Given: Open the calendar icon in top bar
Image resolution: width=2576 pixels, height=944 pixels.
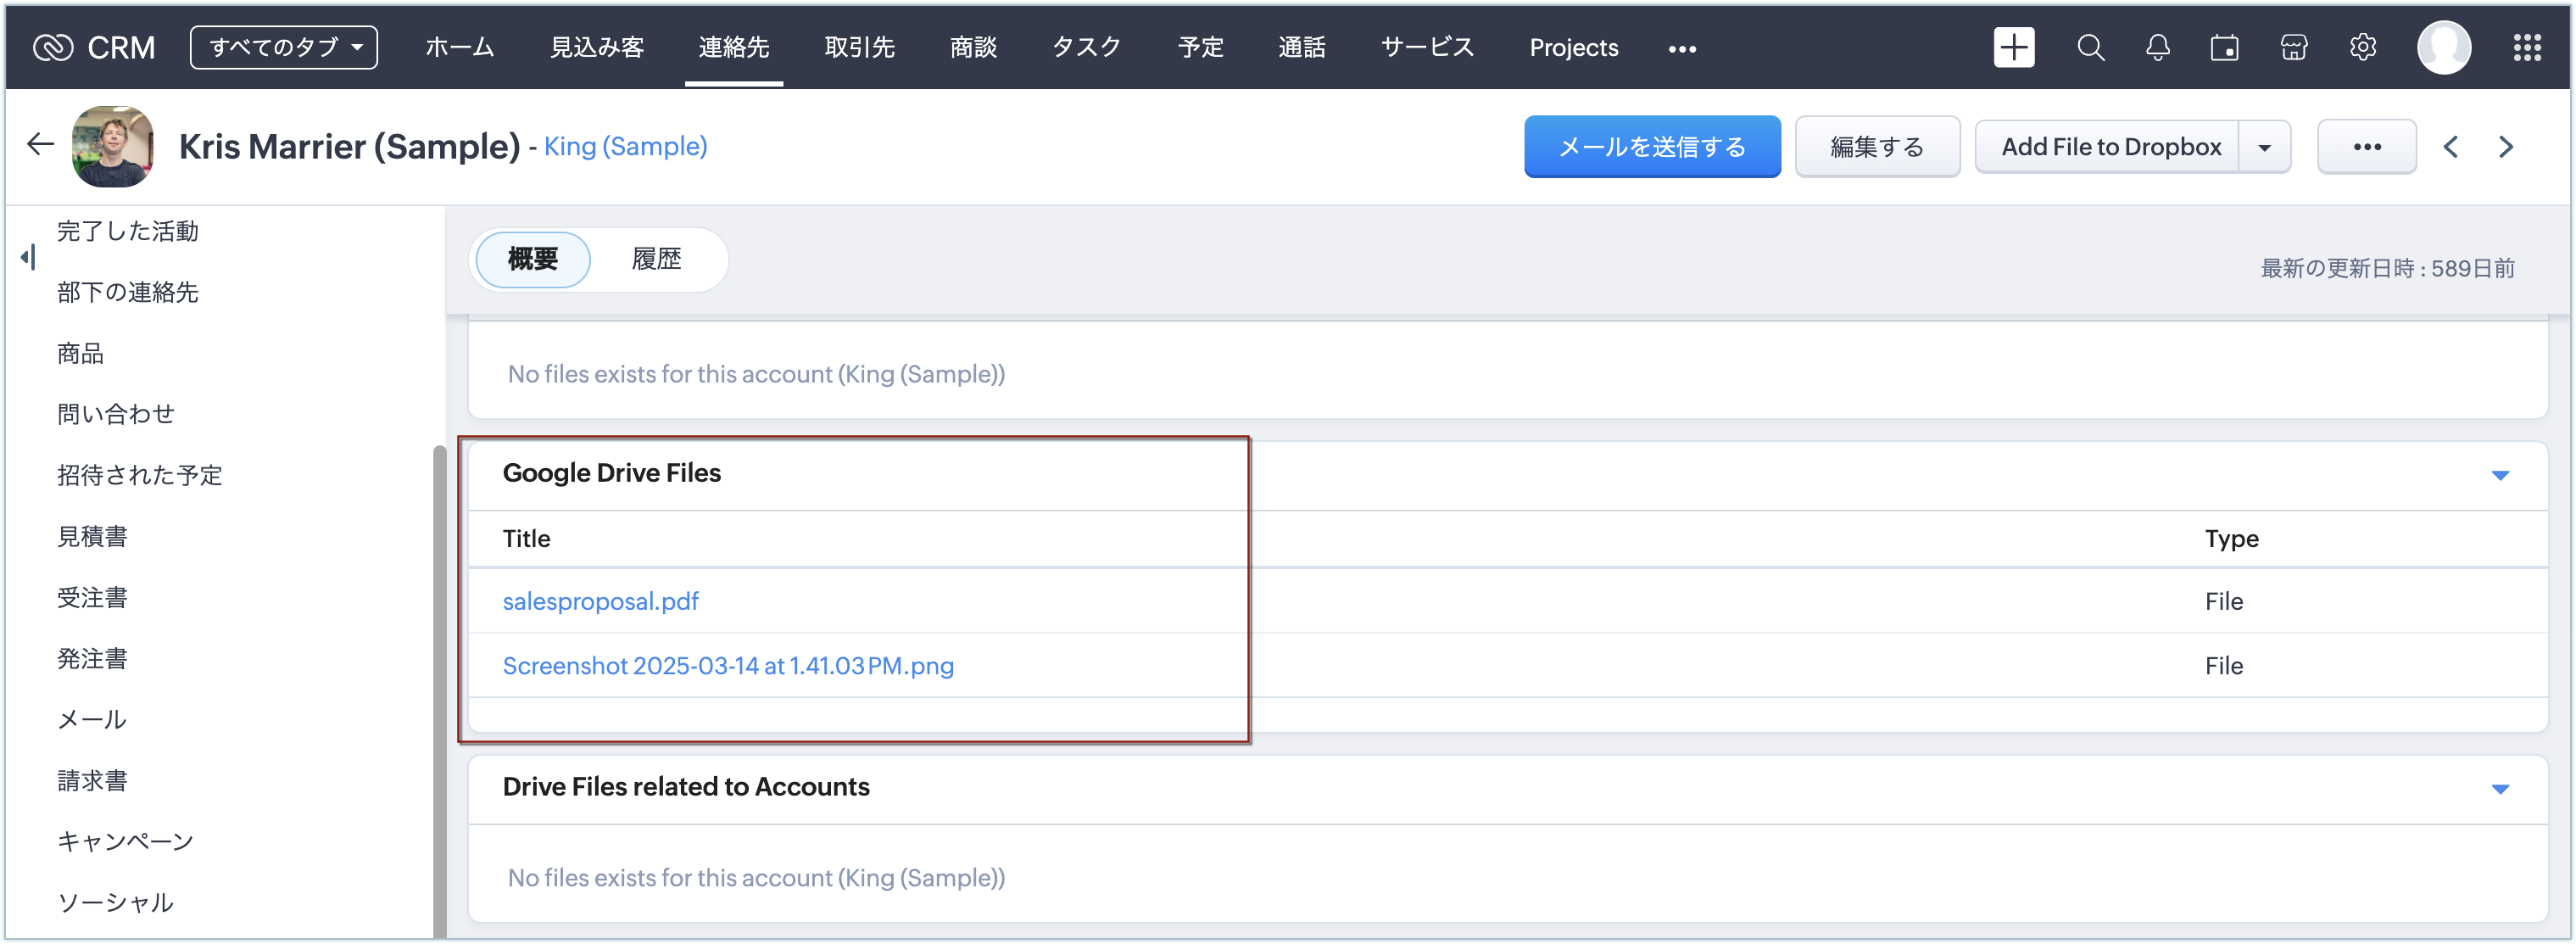Looking at the screenshot, I should point(2224,47).
